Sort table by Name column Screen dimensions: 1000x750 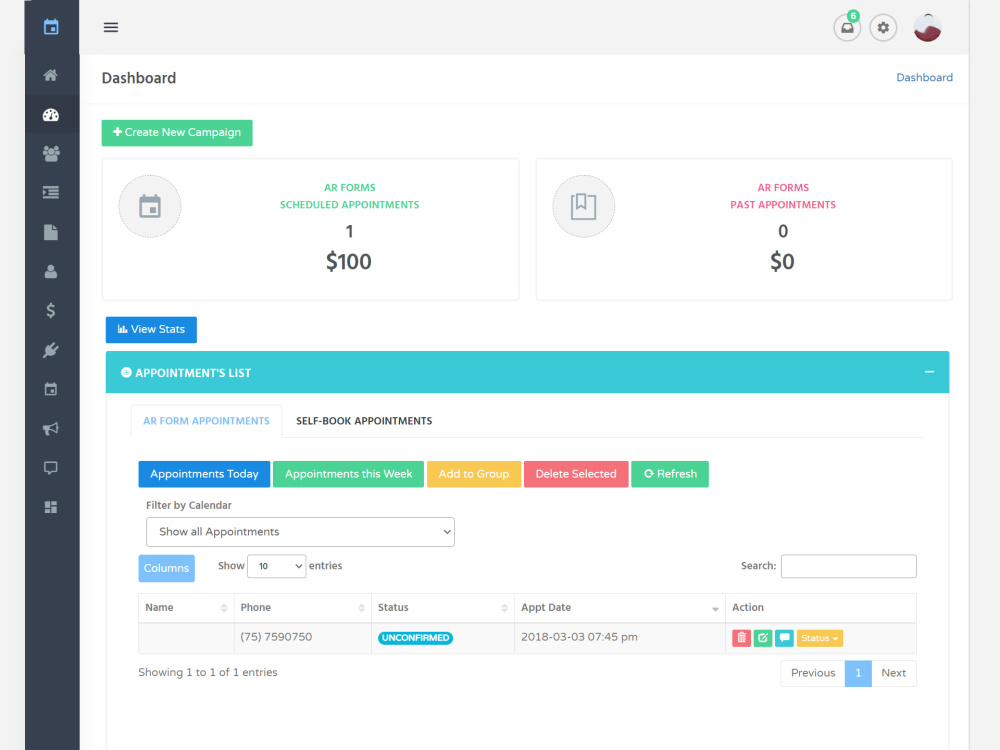click(186, 608)
